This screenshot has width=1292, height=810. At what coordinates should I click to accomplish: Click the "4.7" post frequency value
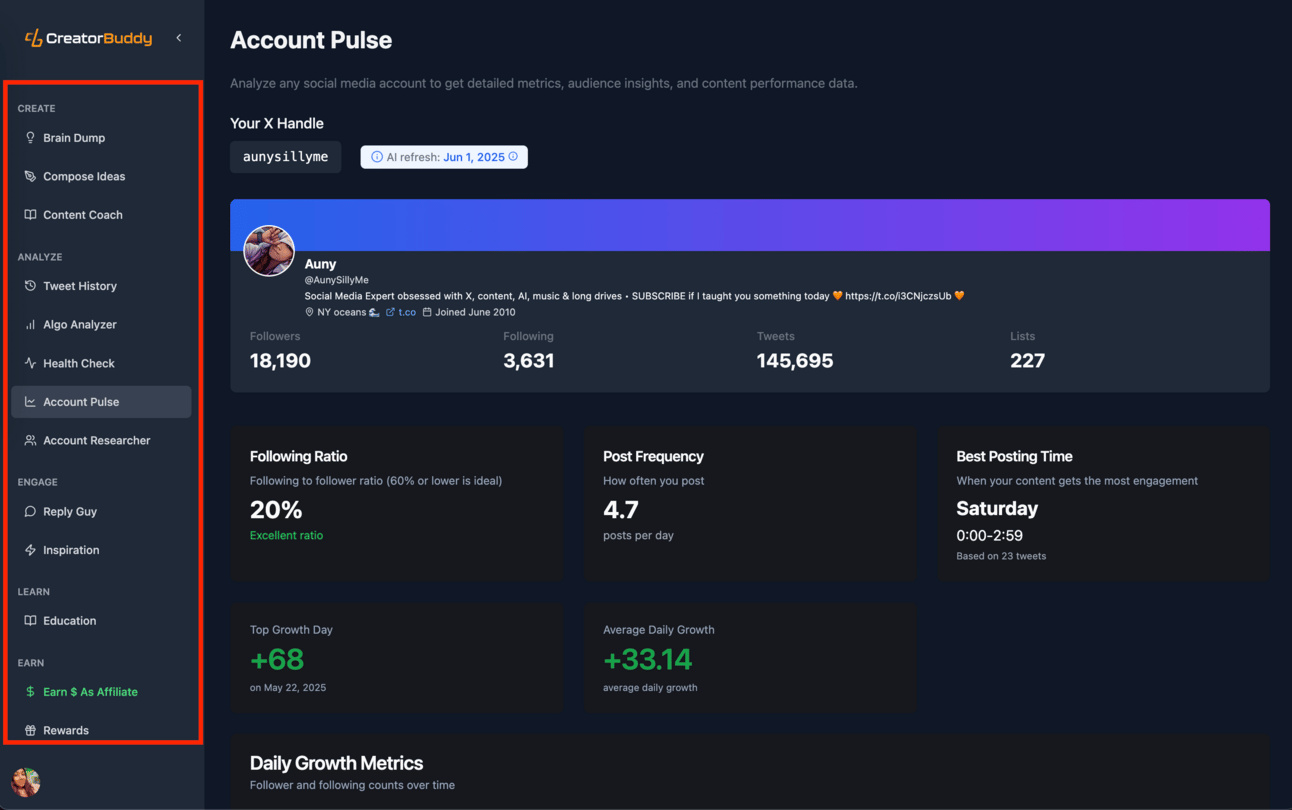pos(621,510)
